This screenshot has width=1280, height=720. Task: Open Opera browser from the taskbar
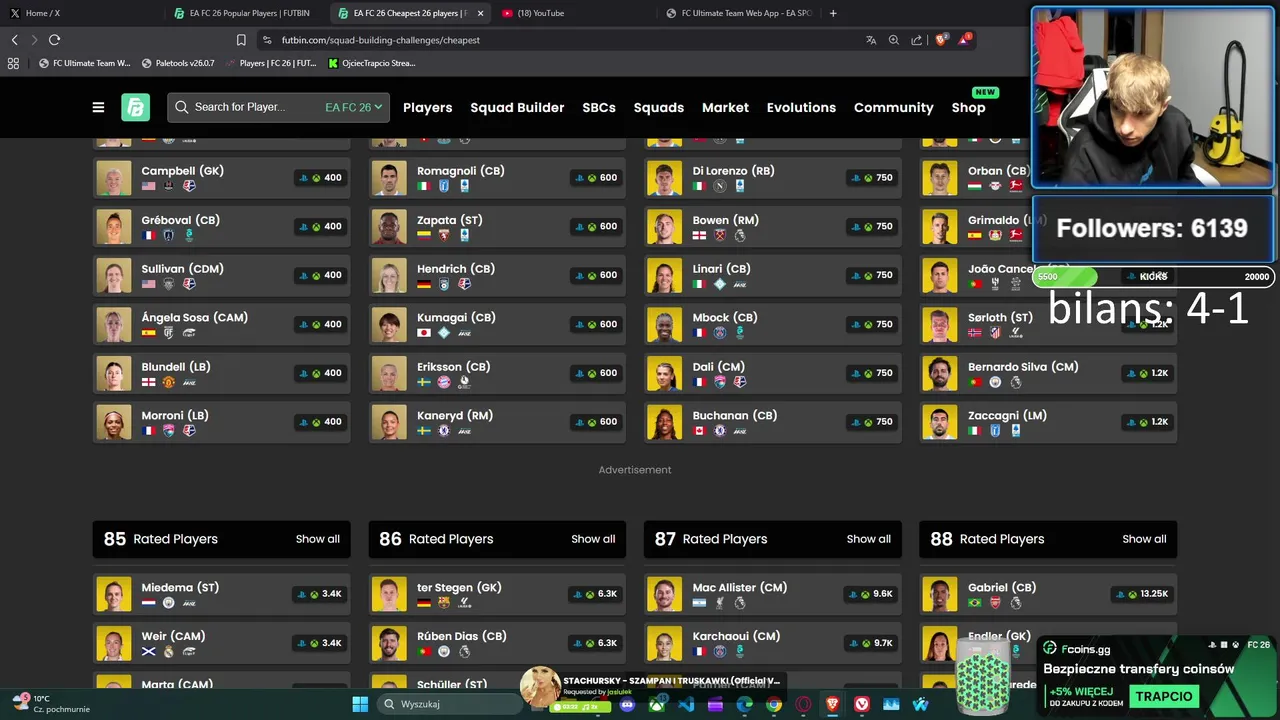pyautogui.click(x=803, y=704)
